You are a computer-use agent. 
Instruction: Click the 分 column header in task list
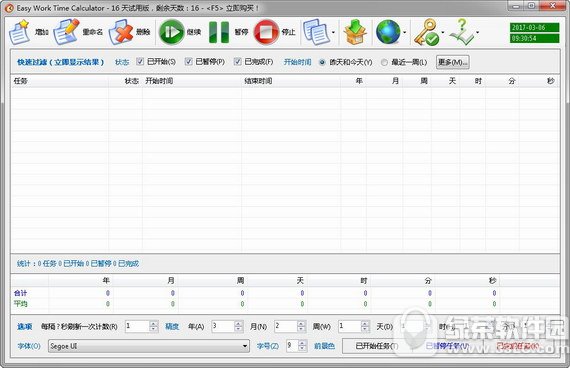[x=502, y=81]
